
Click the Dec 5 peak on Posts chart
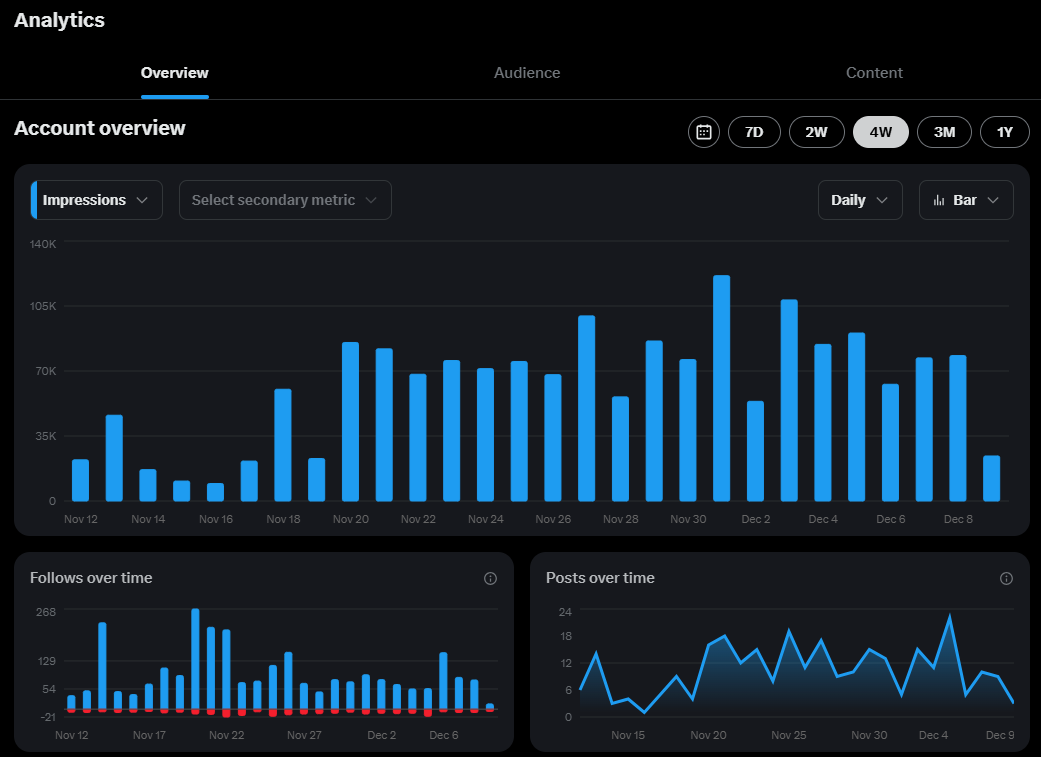[949, 618]
